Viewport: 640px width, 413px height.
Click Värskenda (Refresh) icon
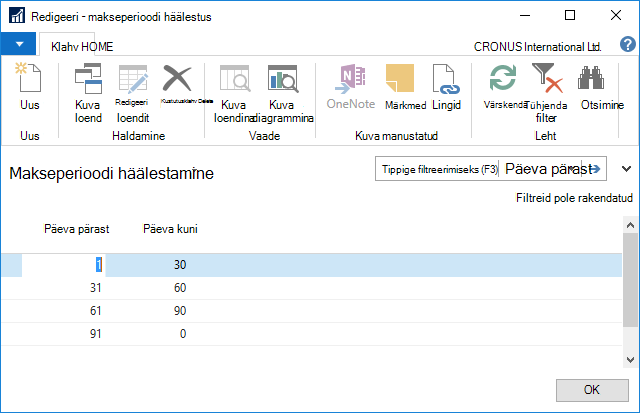pos(503,78)
